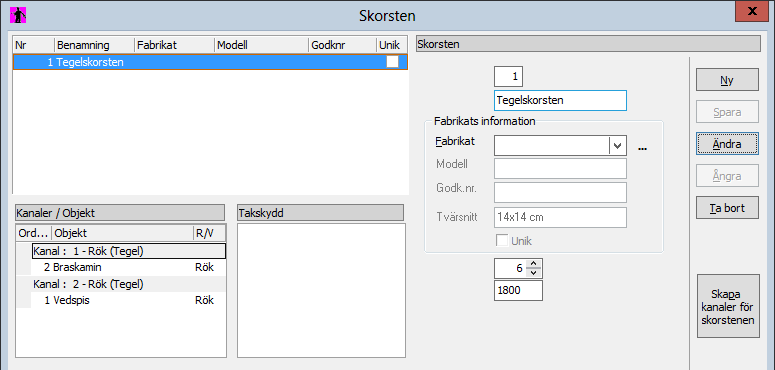Click the ellipsis button beside Fabrikat
Viewport: 775px width, 370px height.
coord(643,148)
